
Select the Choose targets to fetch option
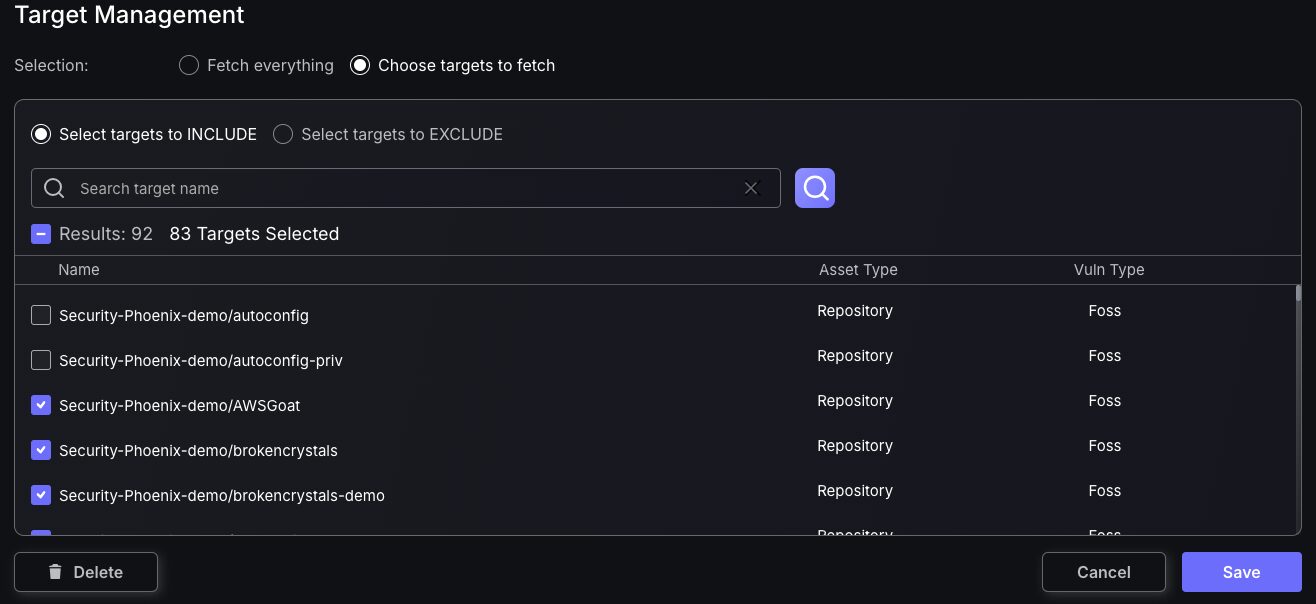coord(359,66)
